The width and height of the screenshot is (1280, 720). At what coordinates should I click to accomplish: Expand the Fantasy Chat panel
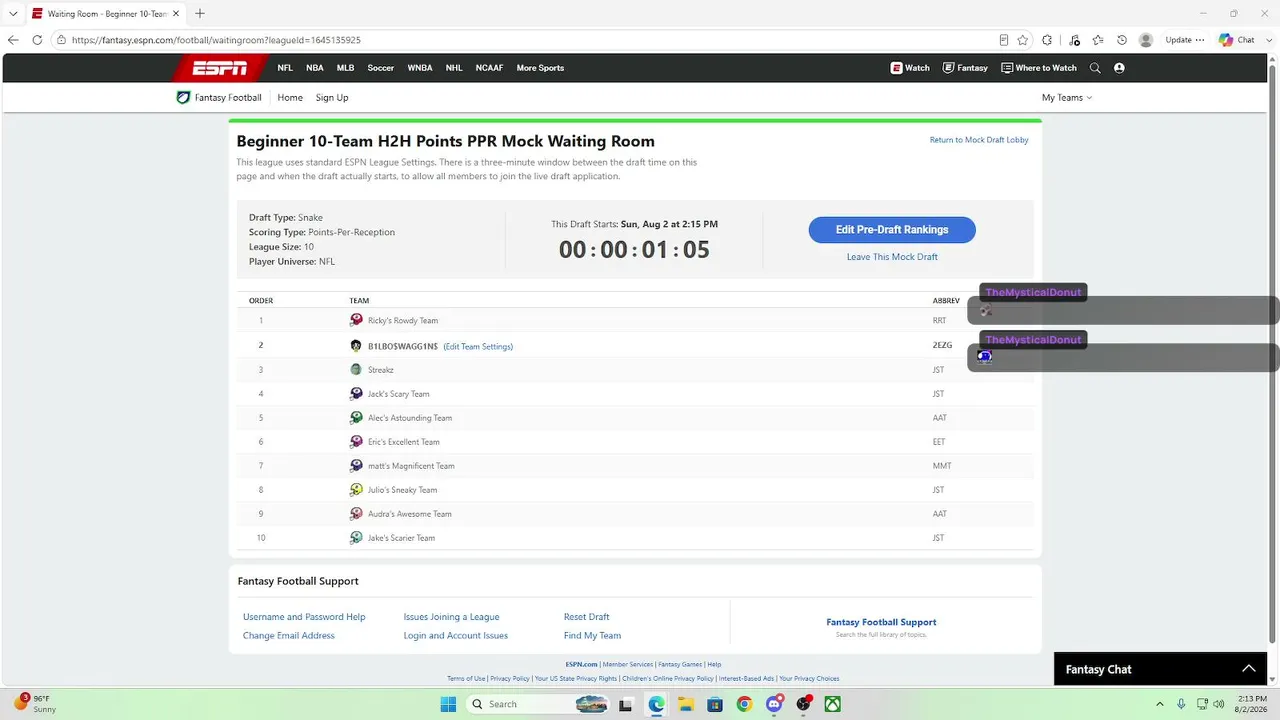1161,669
